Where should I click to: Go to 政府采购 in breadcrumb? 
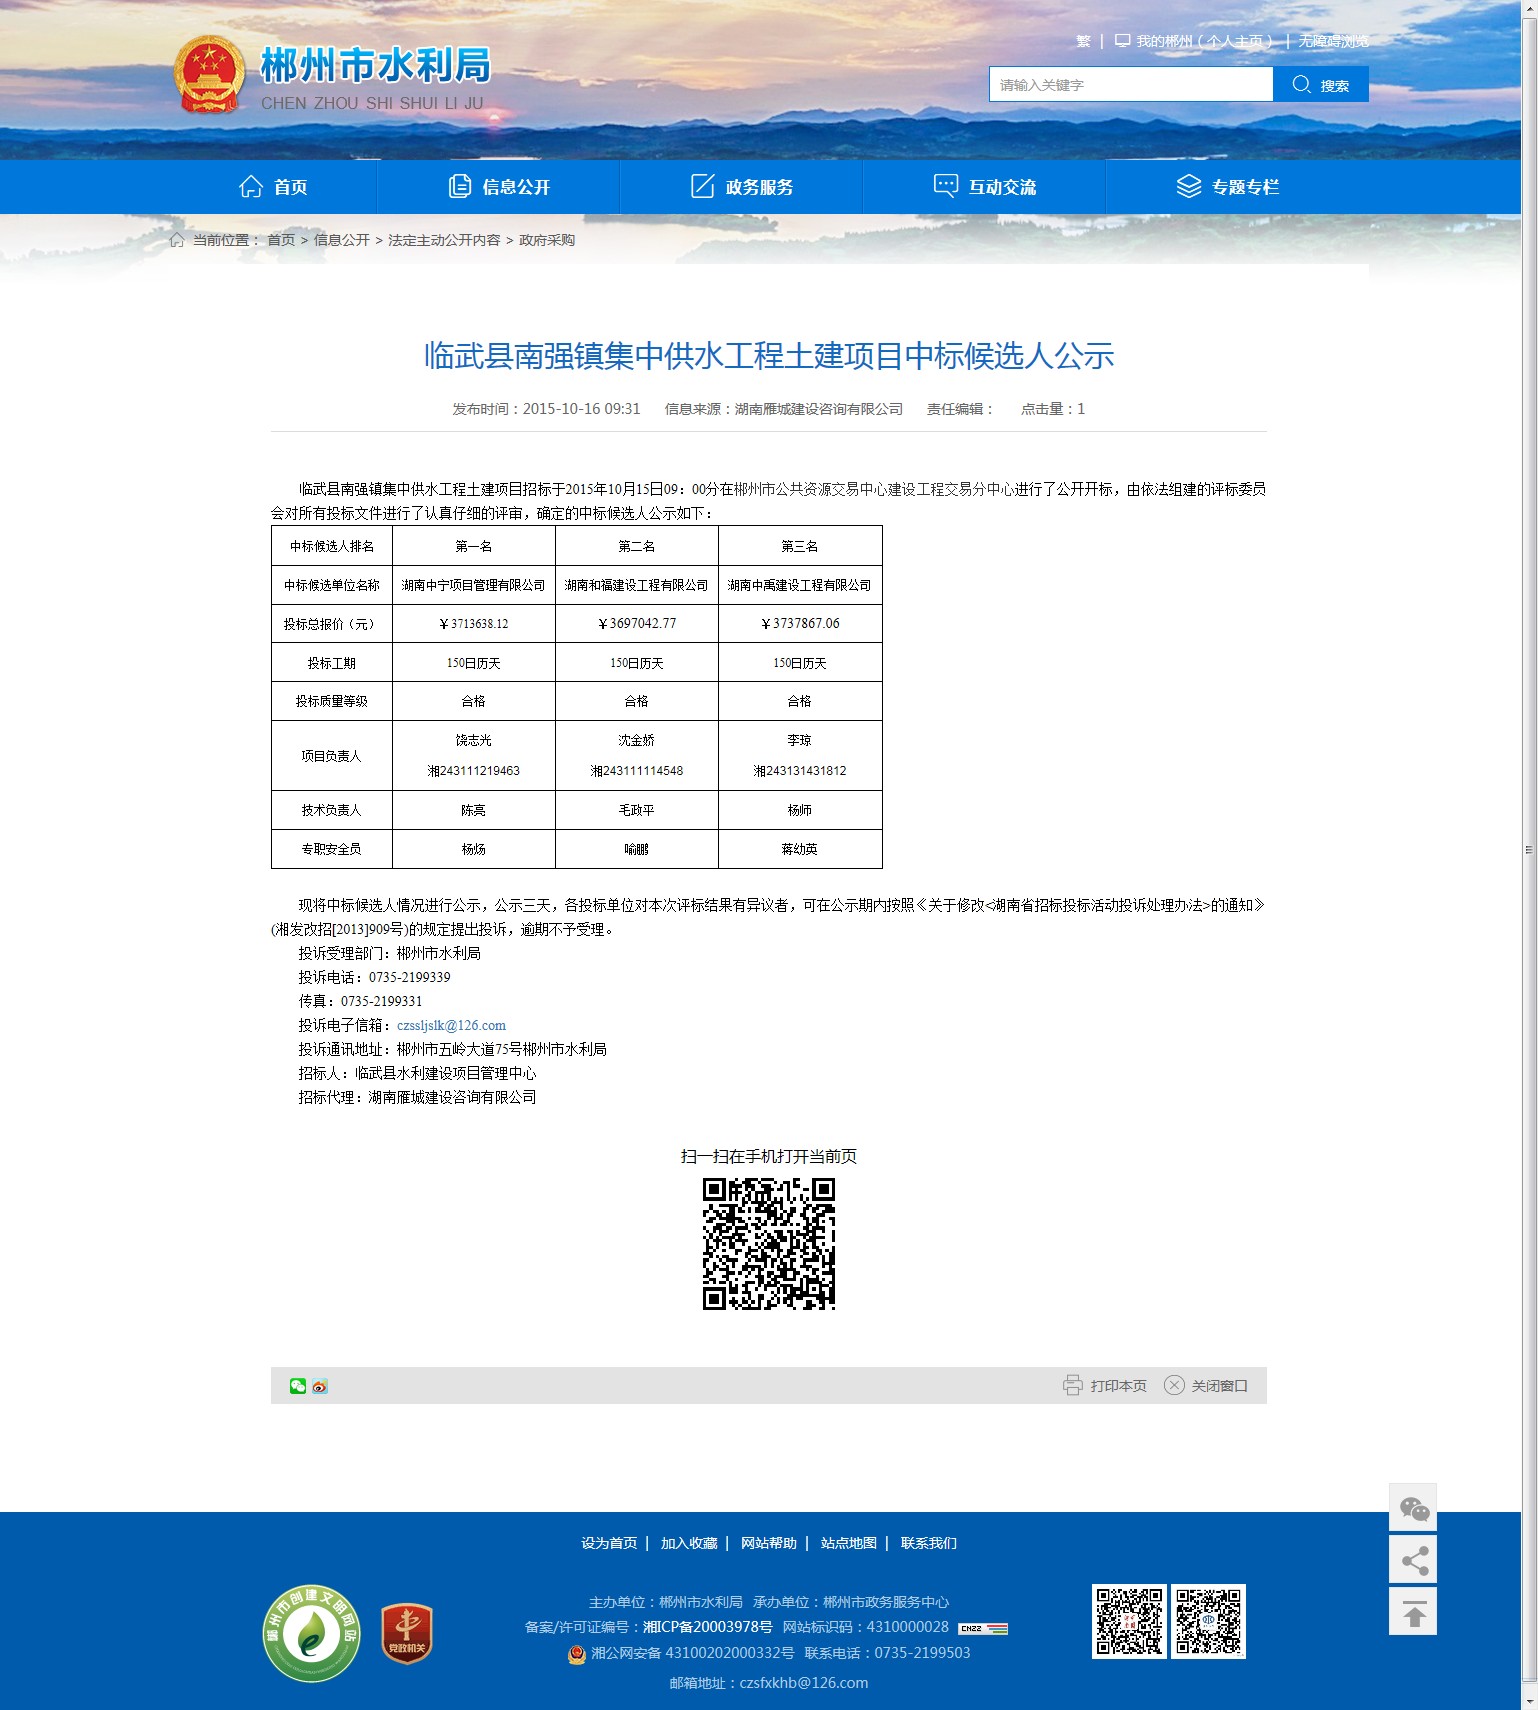547,240
